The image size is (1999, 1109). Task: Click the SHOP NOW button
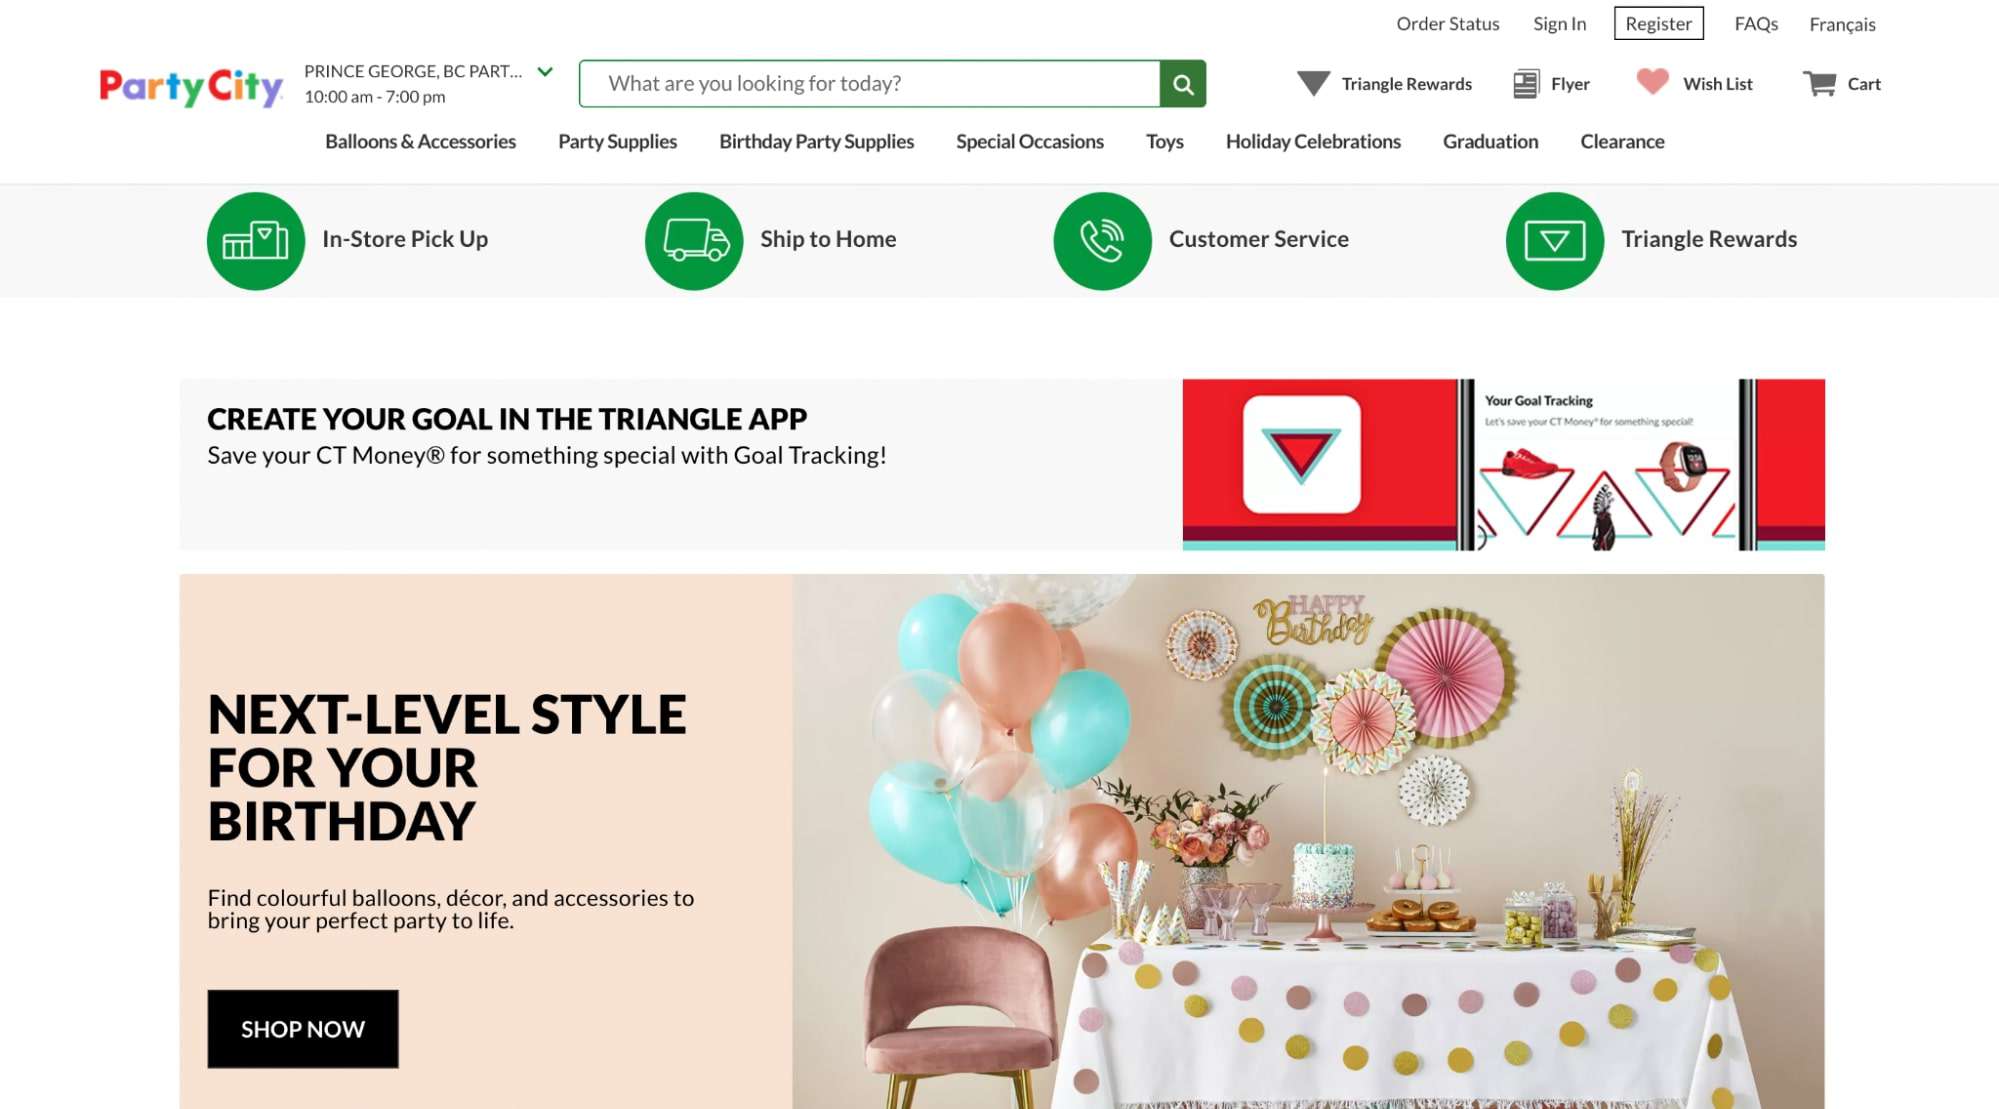[303, 1029]
